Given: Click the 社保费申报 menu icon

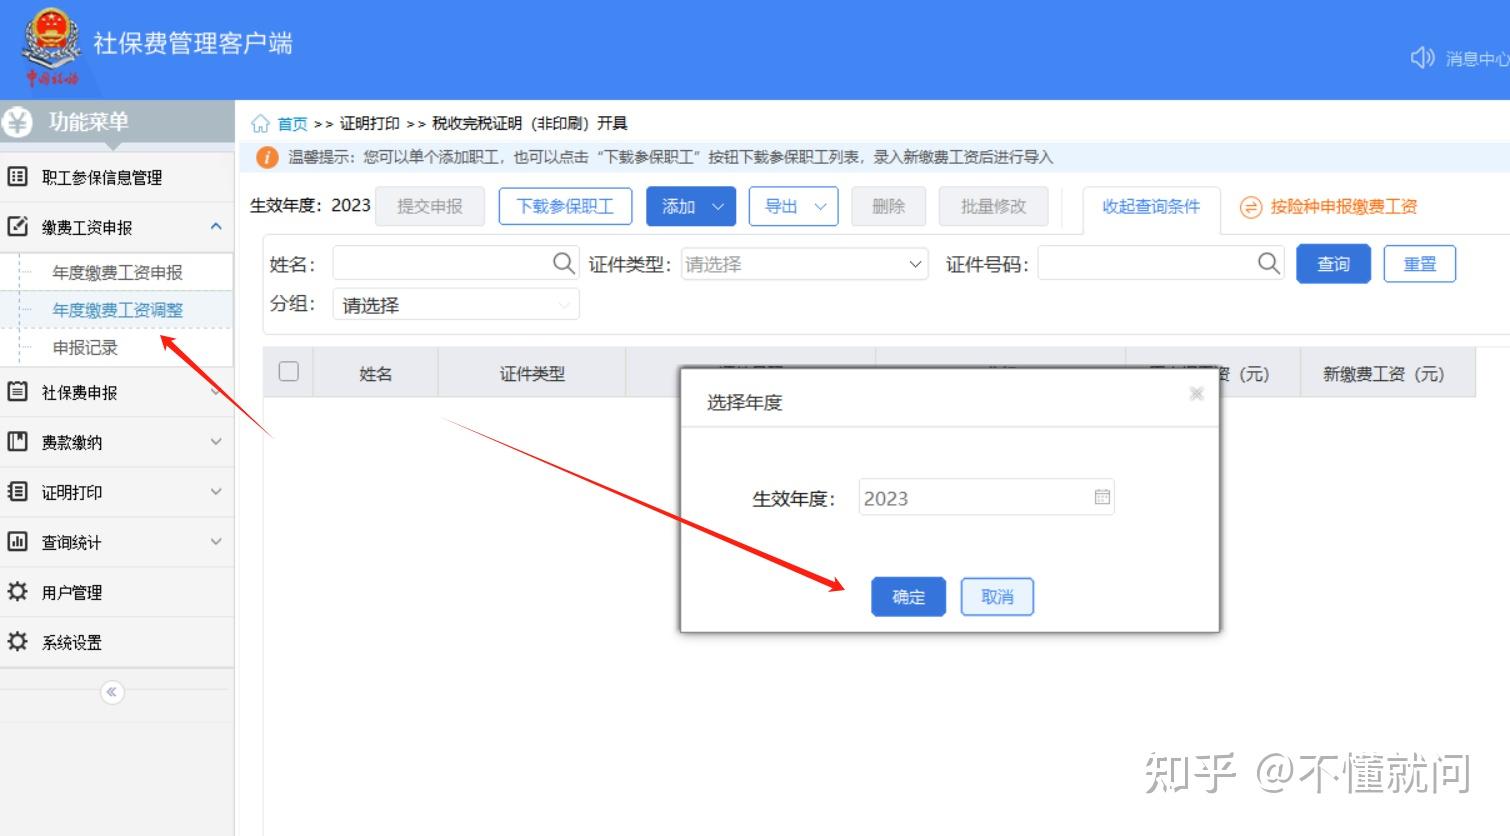Looking at the screenshot, I should pos(17,392).
